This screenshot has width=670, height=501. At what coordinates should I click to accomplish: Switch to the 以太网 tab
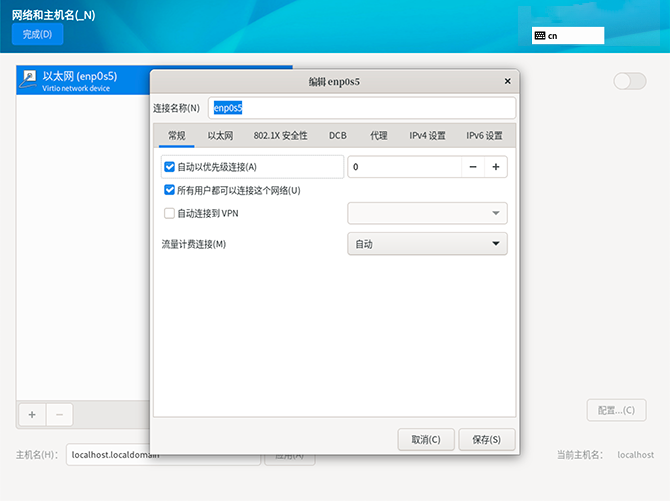point(220,135)
